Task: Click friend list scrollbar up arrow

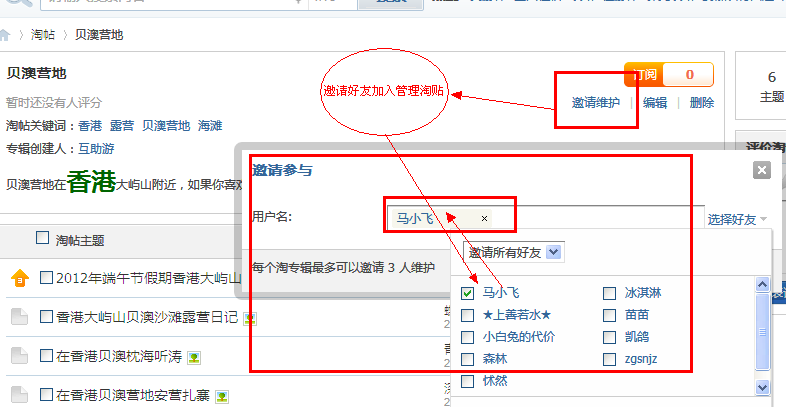Action: tap(762, 285)
